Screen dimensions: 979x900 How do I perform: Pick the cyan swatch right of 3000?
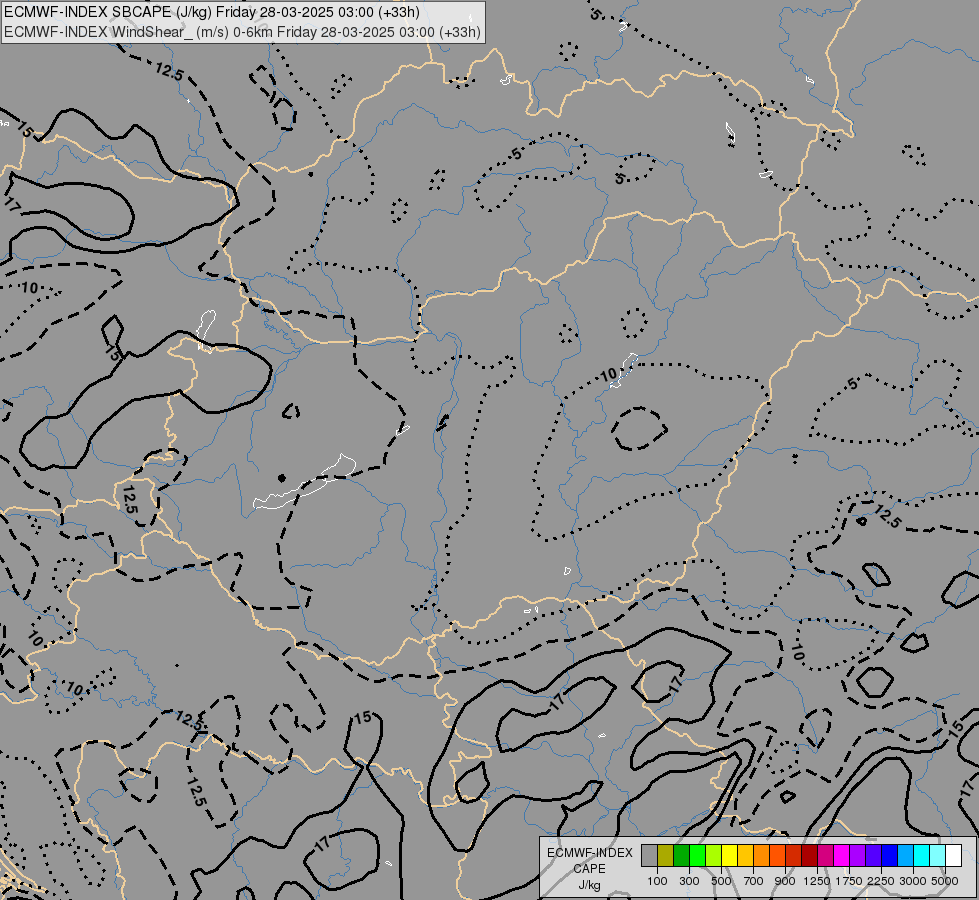pos(922,855)
